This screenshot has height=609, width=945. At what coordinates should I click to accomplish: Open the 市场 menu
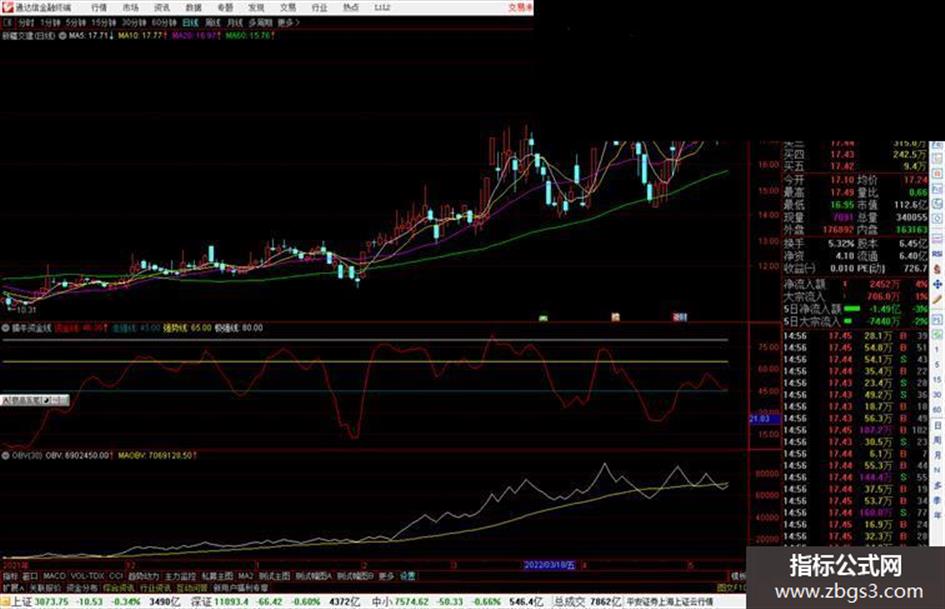point(130,8)
